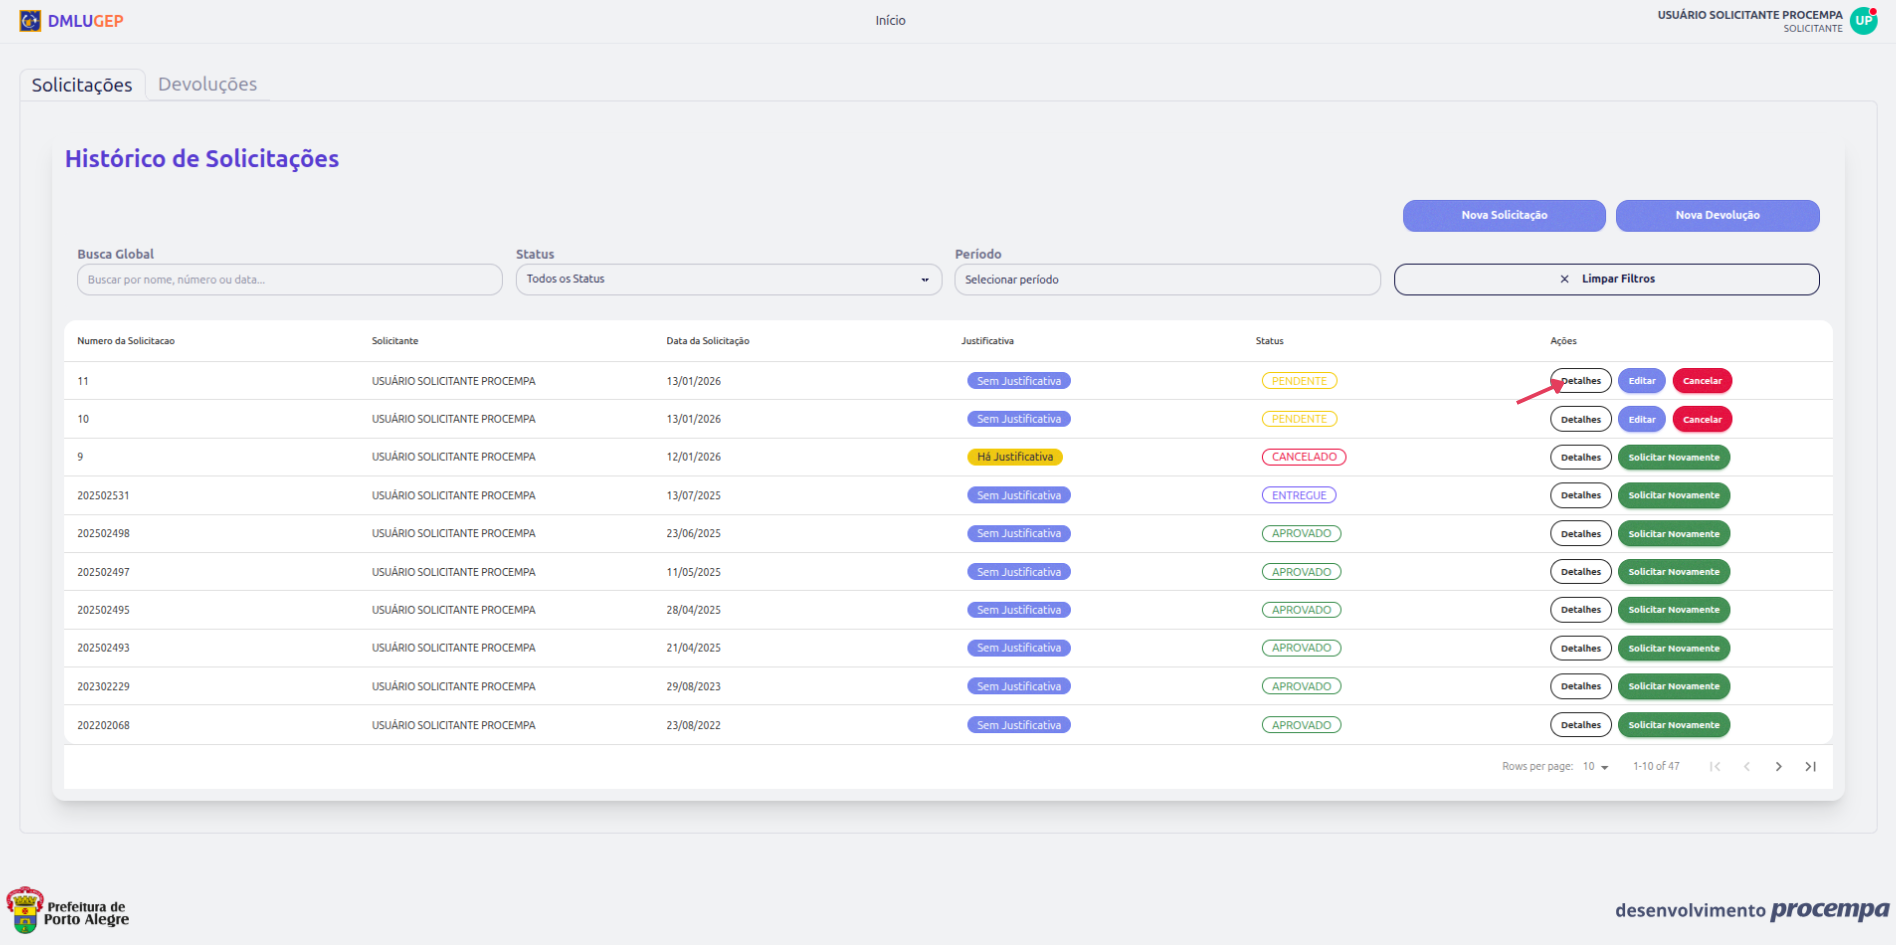The image size is (1896, 945).
Task: Jump to last page of results
Action: [x=1810, y=767]
